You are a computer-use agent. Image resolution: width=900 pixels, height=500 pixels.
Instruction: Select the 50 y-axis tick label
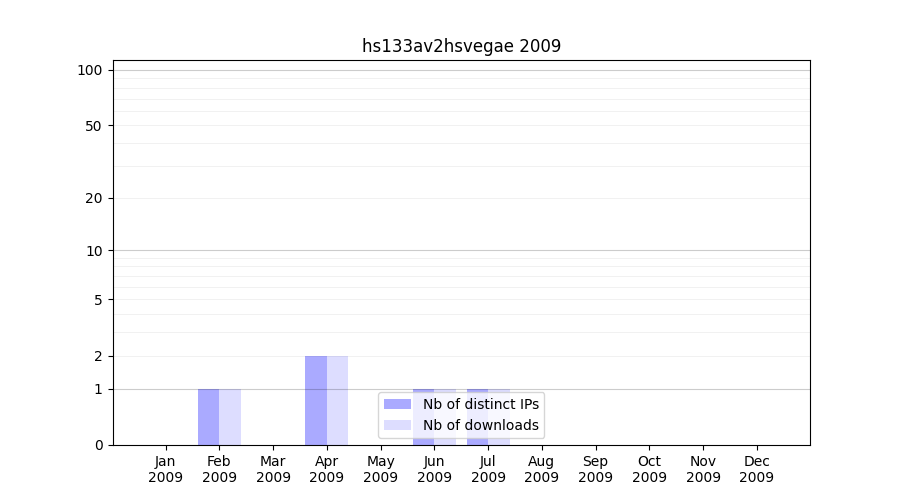(x=93, y=126)
